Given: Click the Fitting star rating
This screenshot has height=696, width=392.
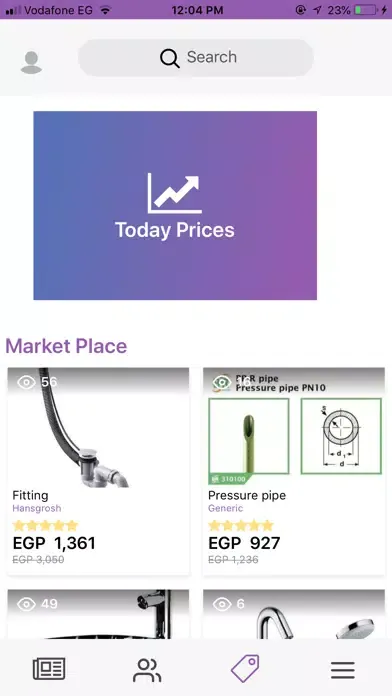Looking at the screenshot, I should [x=45, y=526].
